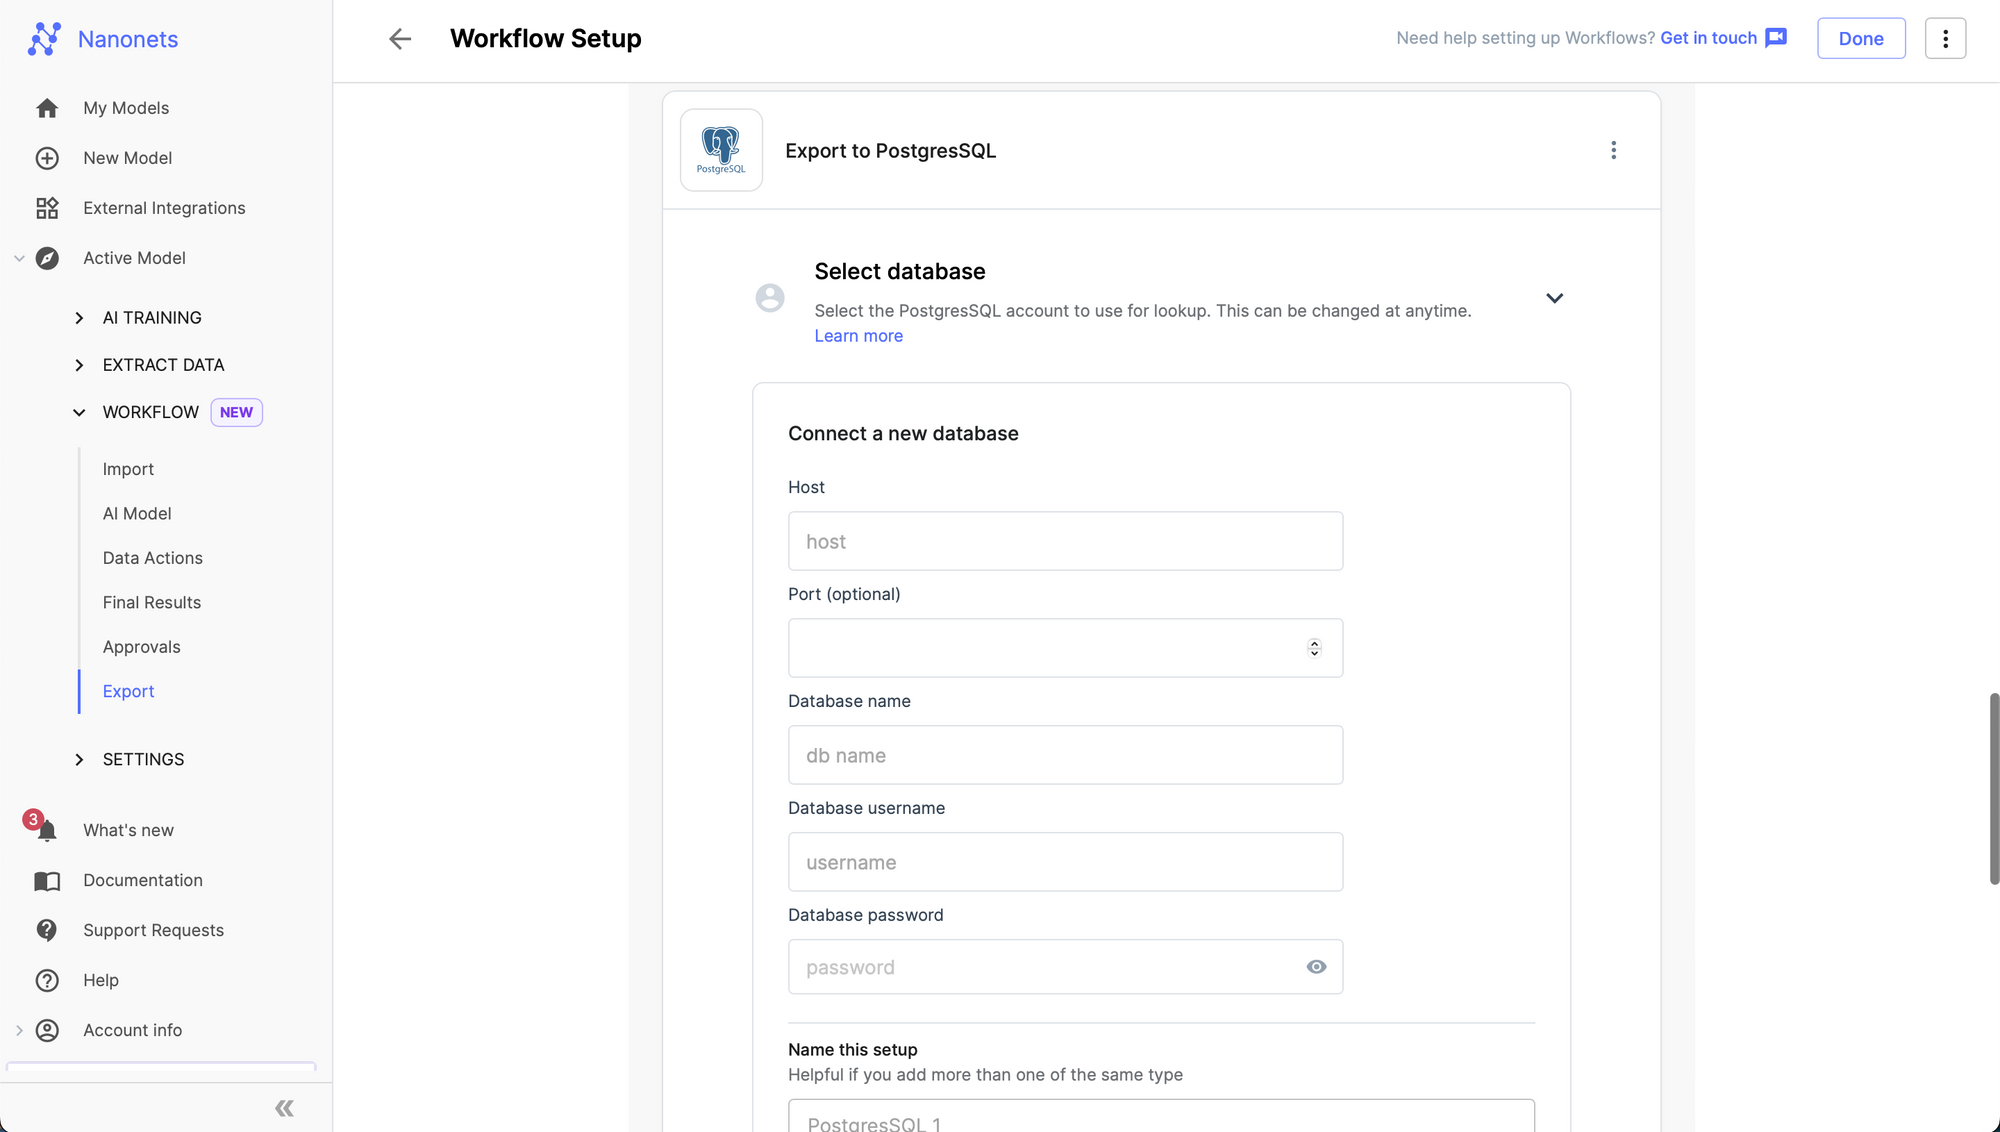Click the back arrow beside Workflow Setup
Viewport: 2000px width, 1132px height.
pos(400,39)
